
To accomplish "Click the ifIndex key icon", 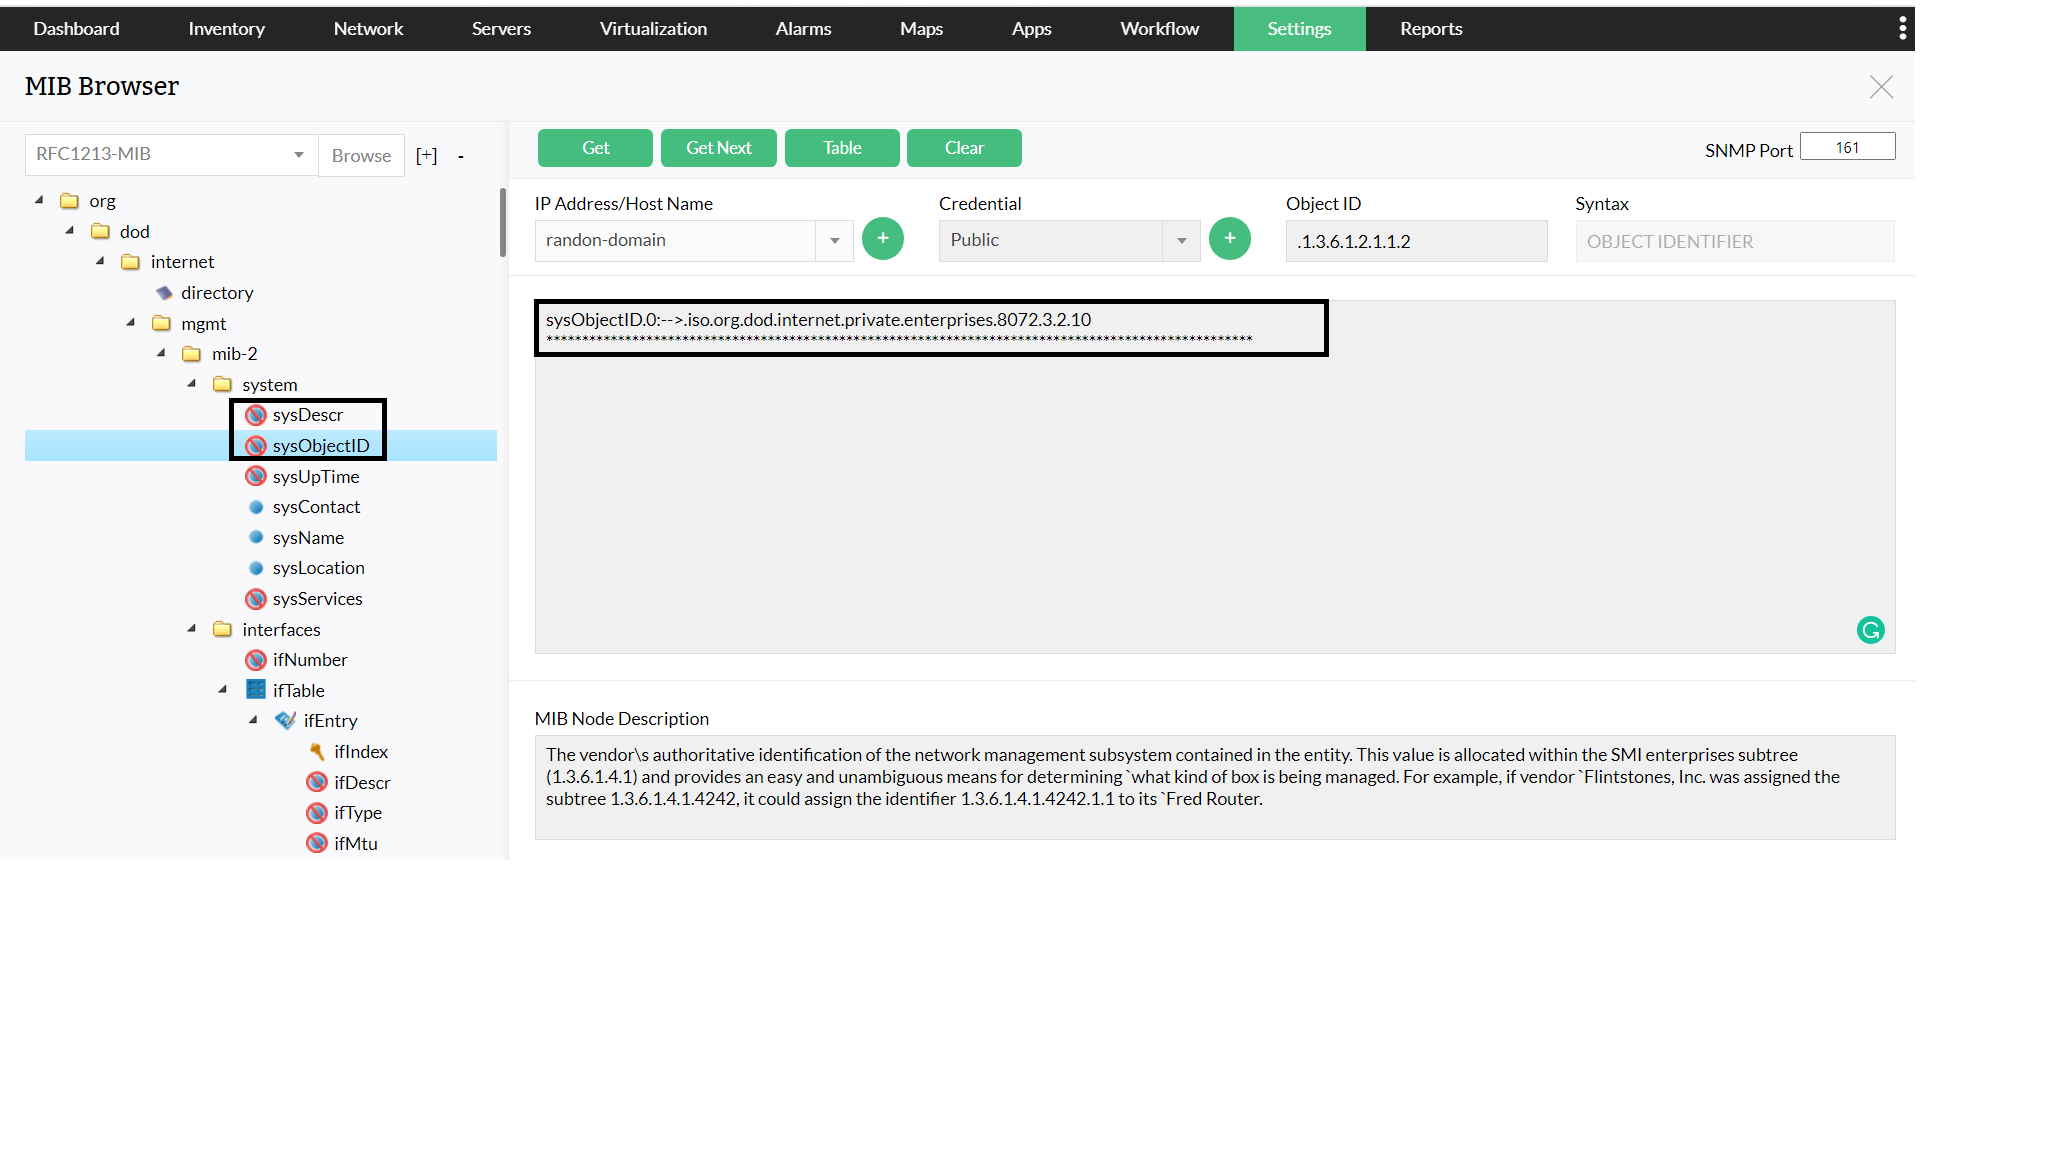I will tap(317, 752).
